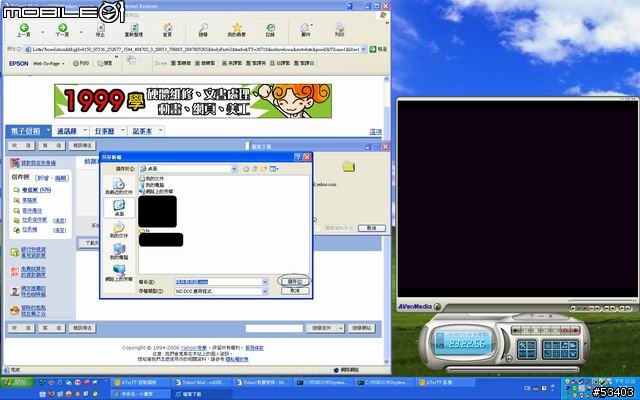Click the green Go (移至) arrow button
The height and width of the screenshot is (400, 640).
(x=373, y=49)
